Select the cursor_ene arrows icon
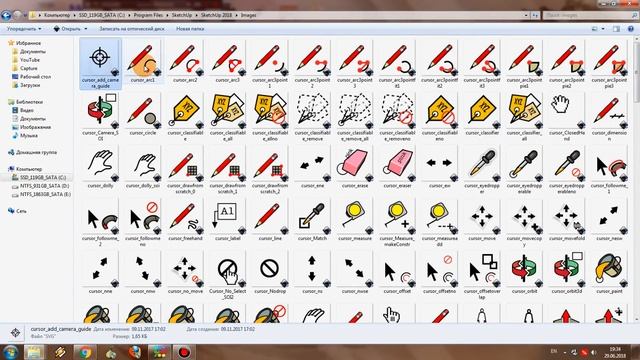640x360 pixels. pos(313,164)
